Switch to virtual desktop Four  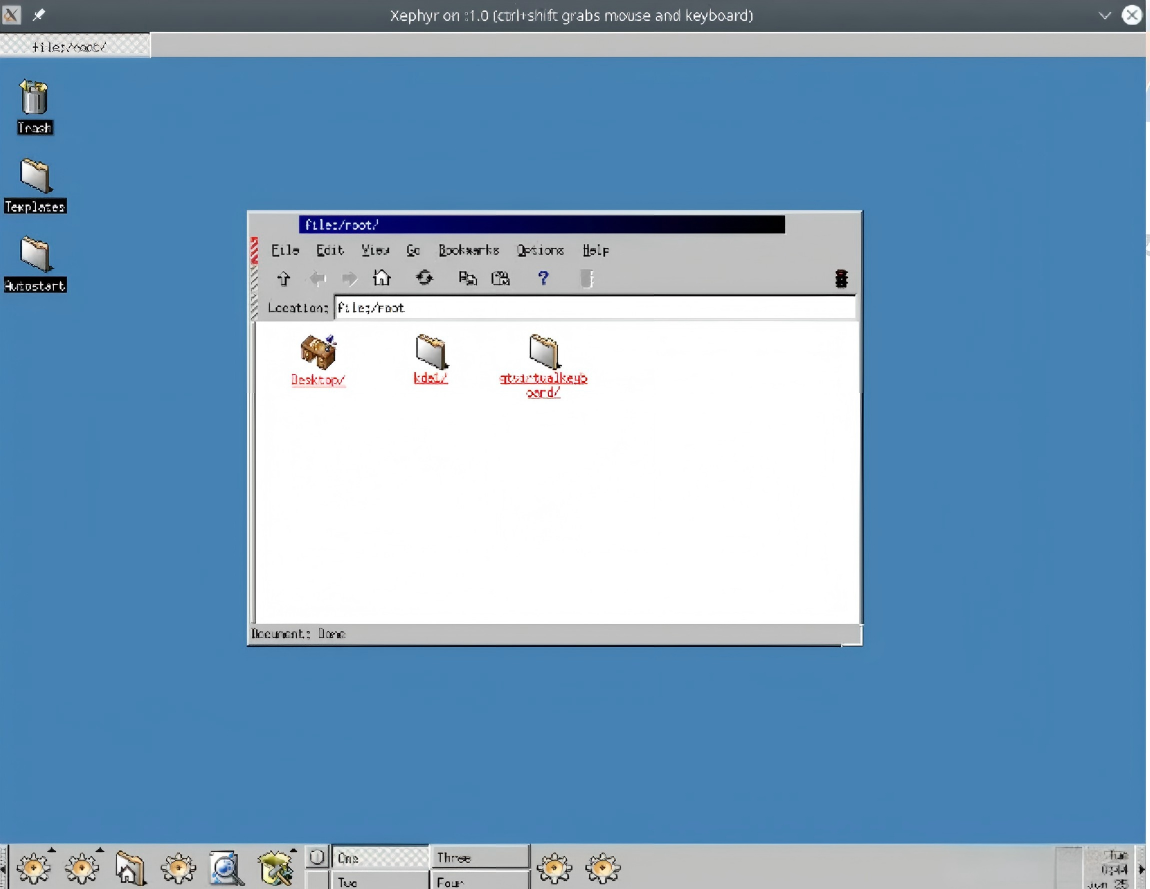tap(479, 880)
